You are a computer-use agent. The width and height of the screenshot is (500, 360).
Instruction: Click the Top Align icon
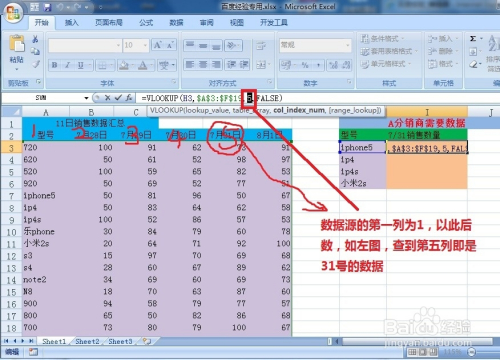click(x=190, y=45)
